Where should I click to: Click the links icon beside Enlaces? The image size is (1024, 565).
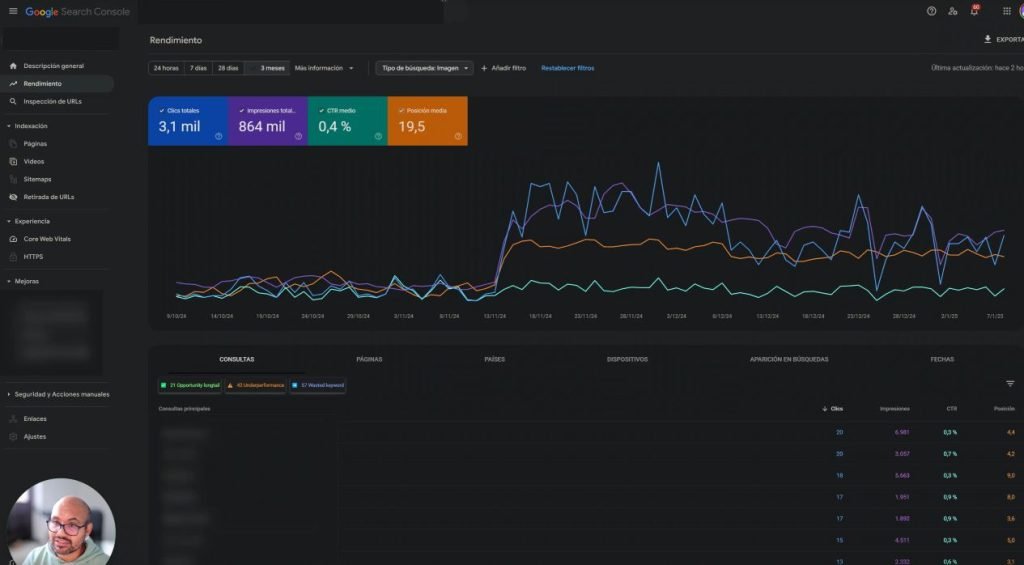point(13,419)
